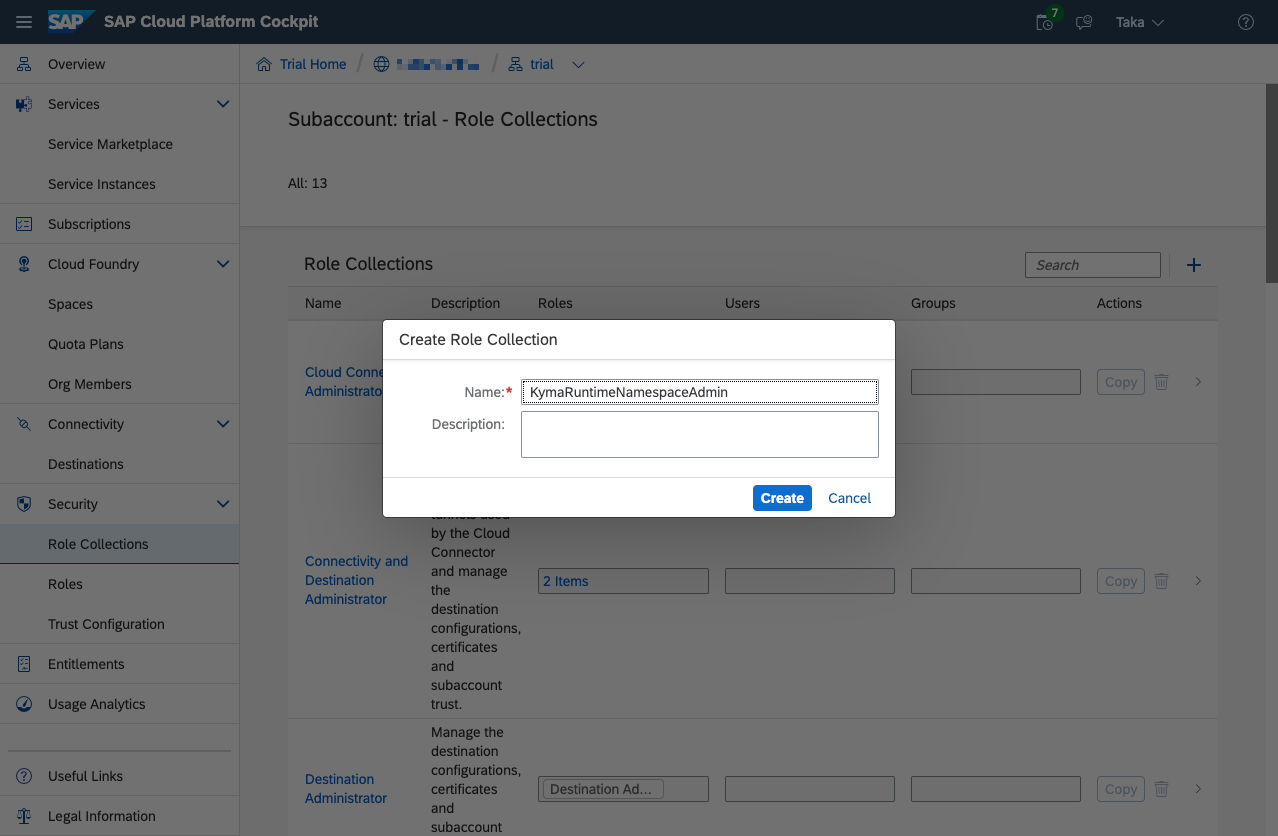The width and height of the screenshot is (1278, 836).
Task: Open Destination Administrator row details arrow
Action: (1198, 788)
